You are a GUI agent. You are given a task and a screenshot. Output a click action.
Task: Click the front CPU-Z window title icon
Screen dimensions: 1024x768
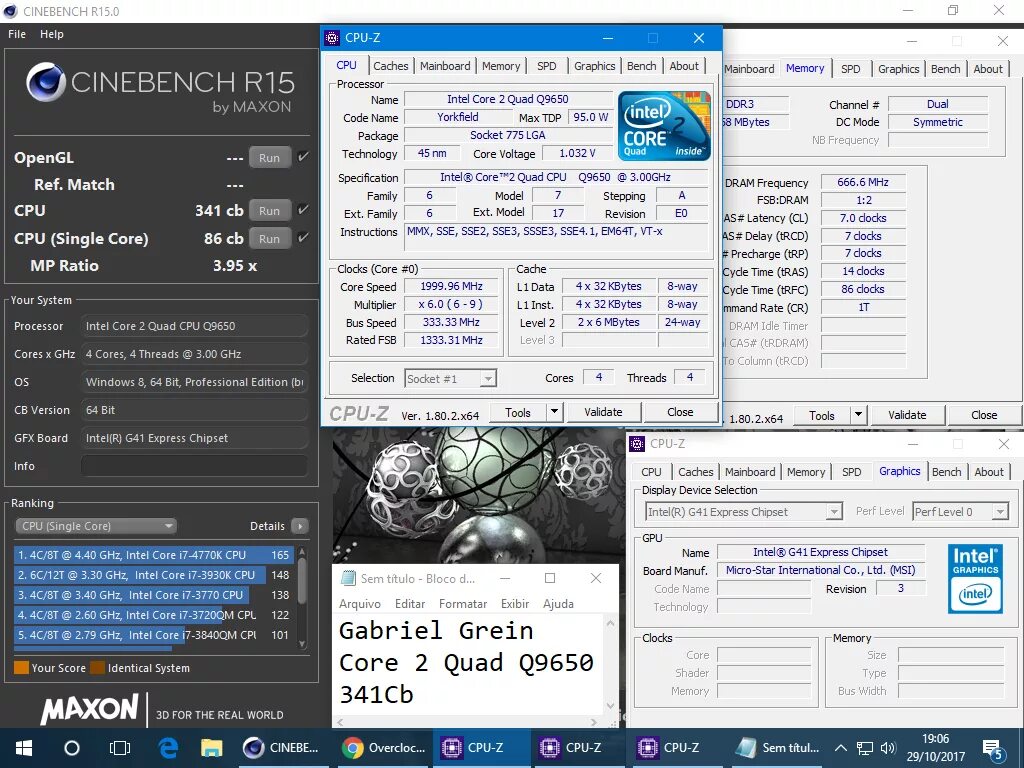pos(332,38)
